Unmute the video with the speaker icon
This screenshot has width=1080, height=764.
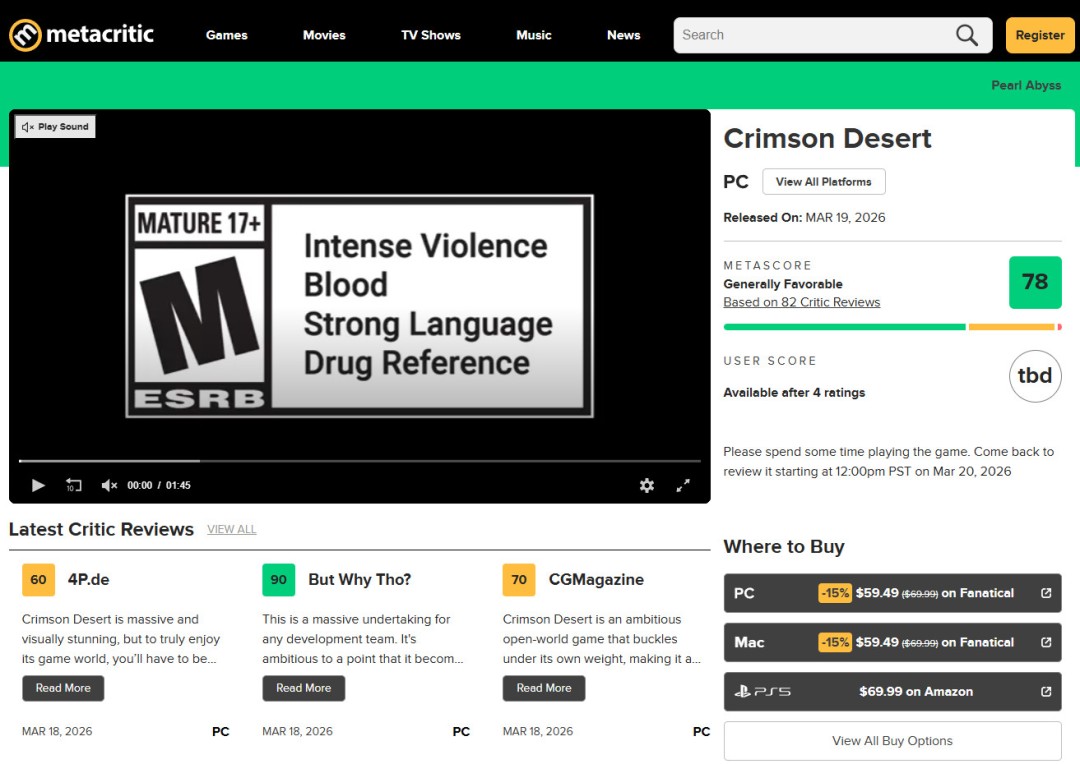(x=109, y=485)
